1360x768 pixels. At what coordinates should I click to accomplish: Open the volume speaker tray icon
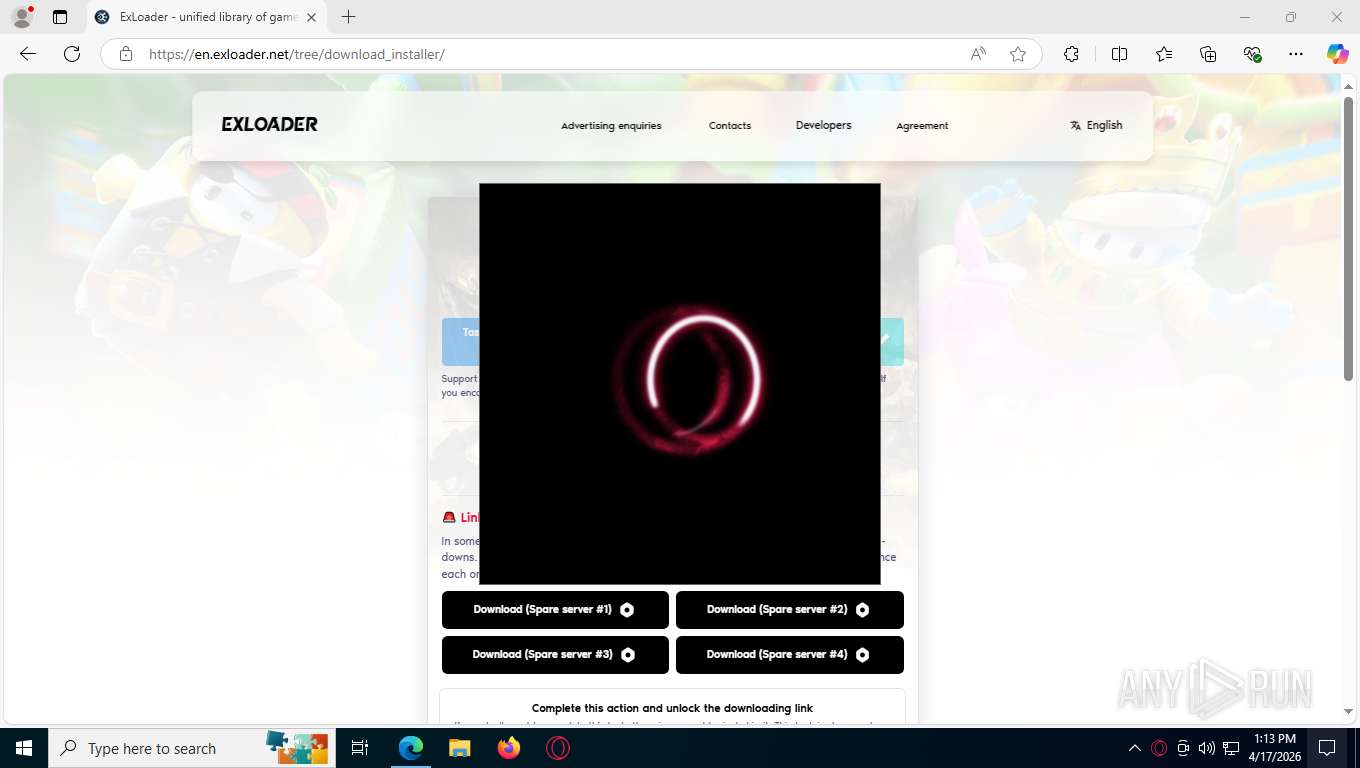point(1207,748)
